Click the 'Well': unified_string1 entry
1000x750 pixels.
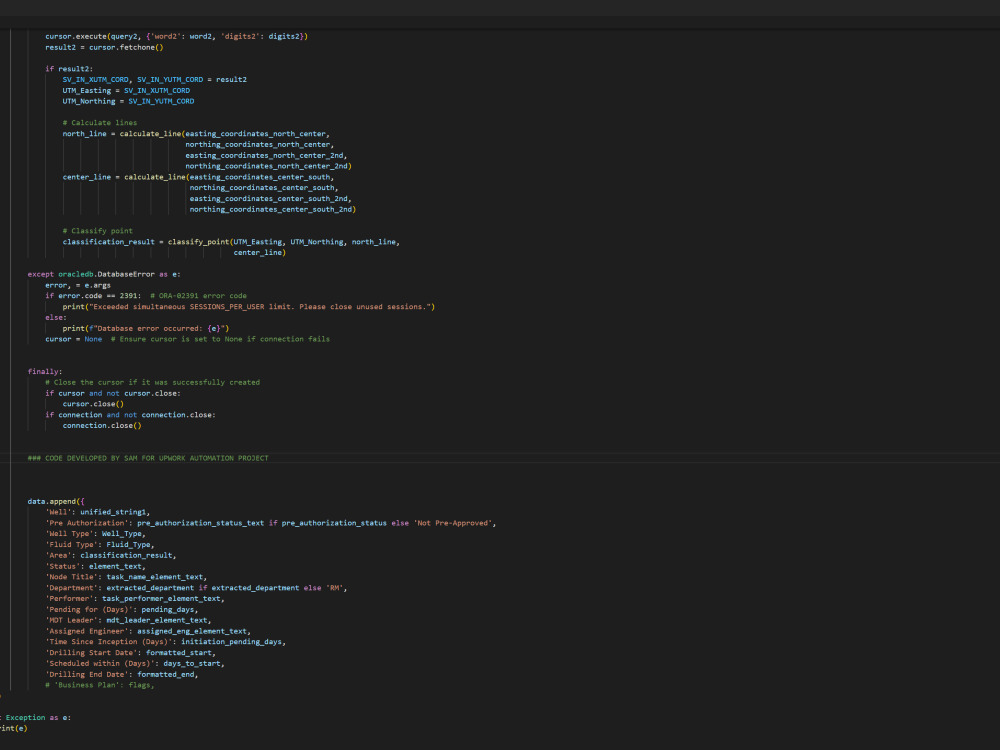[x=98, y=512]
